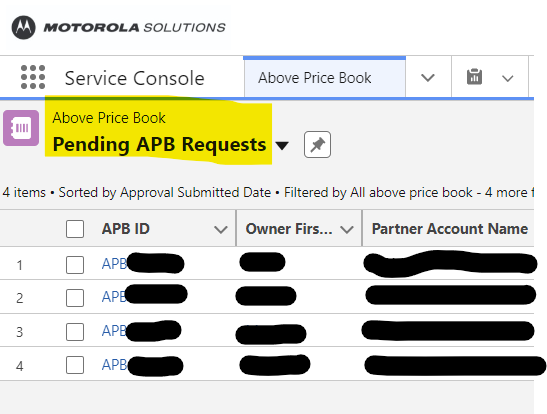Open the APB link in row 1
547x414 pixels.
pyautogui.click(x=114, y=264)
